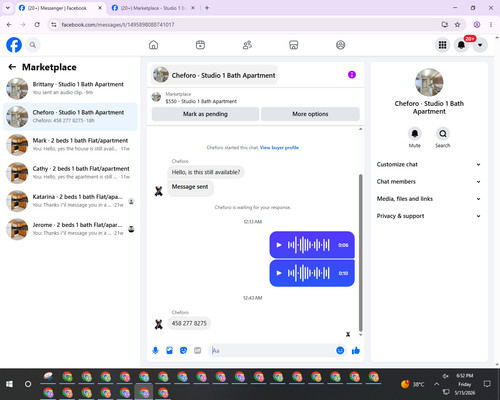Expand the Customize chat section

point(429,164)
